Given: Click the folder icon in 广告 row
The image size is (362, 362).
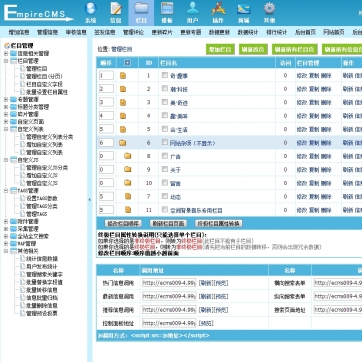Looking at the screenshot, I should 128,156.
